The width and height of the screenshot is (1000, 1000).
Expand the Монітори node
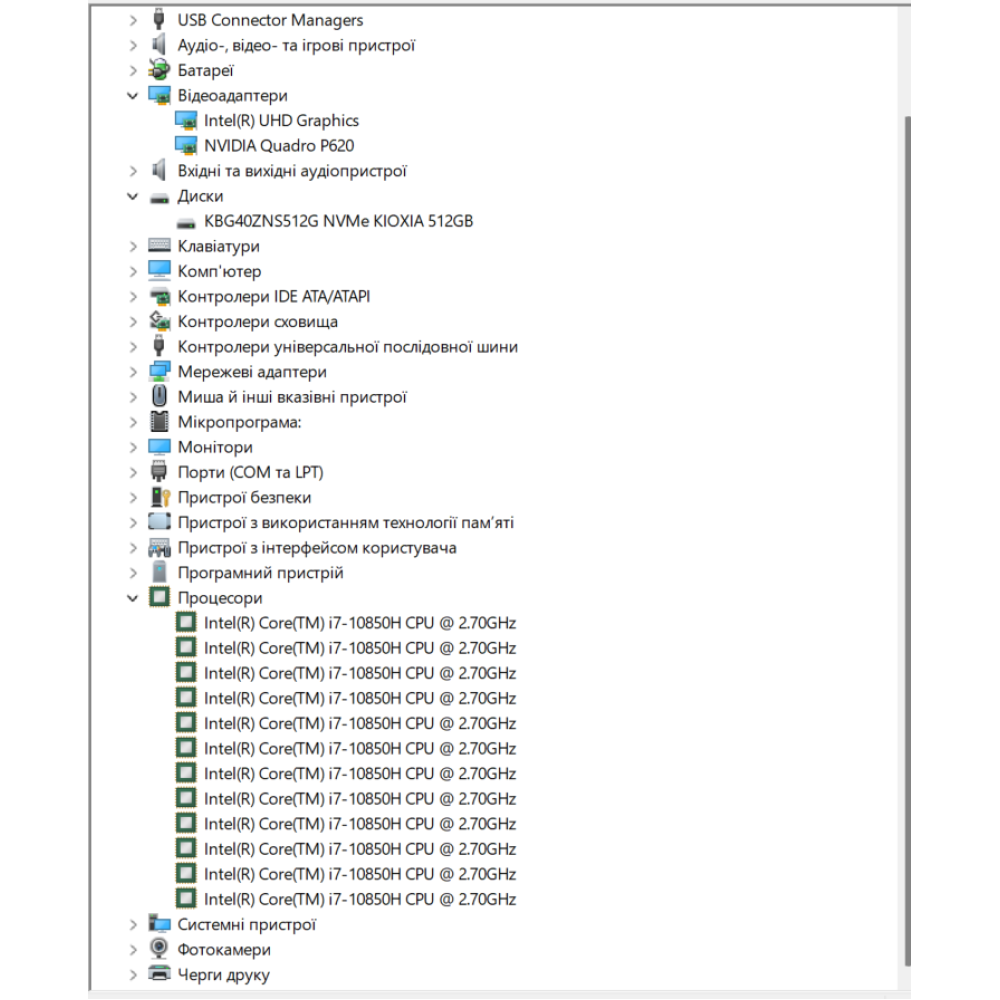tap(133, 447)
